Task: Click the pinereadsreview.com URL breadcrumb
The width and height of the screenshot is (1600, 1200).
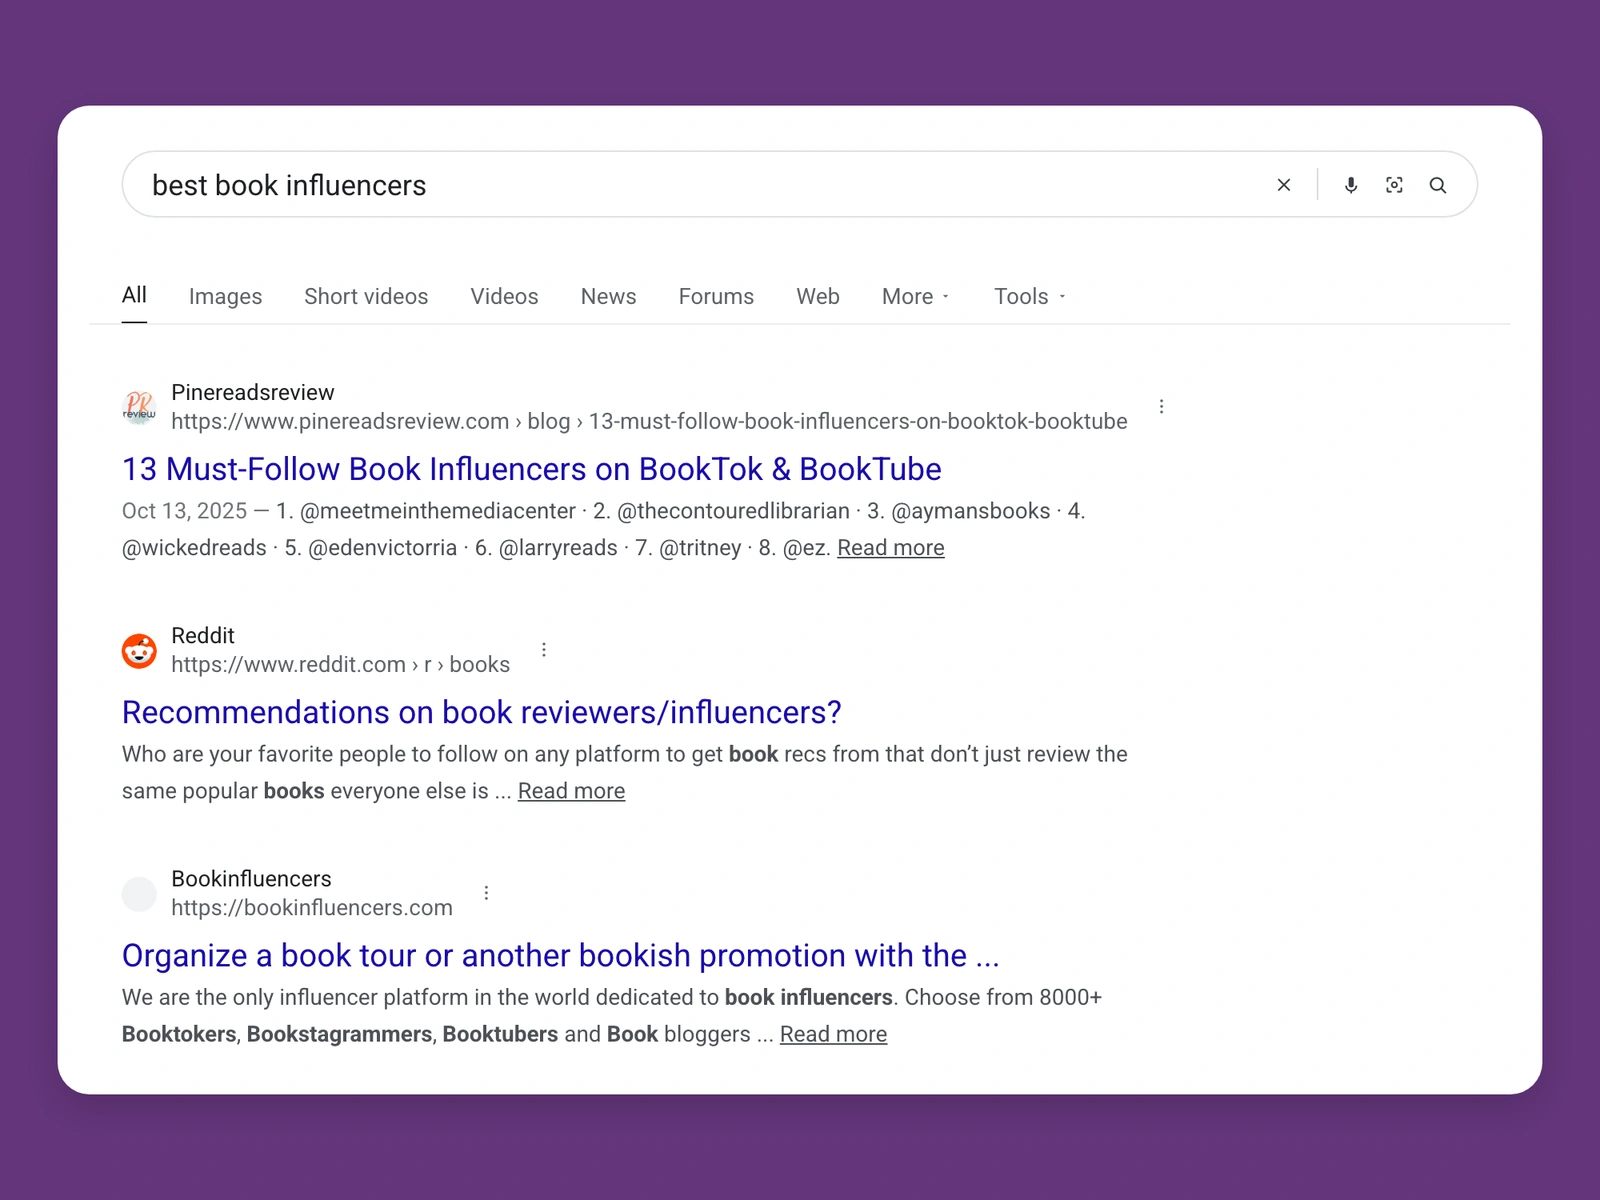Action: pos(649,421)
